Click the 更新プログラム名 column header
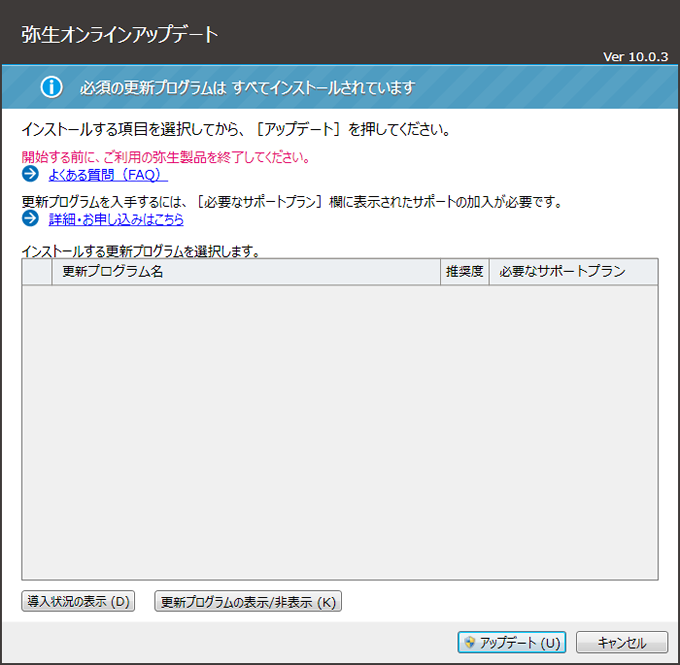 point(246,272)
